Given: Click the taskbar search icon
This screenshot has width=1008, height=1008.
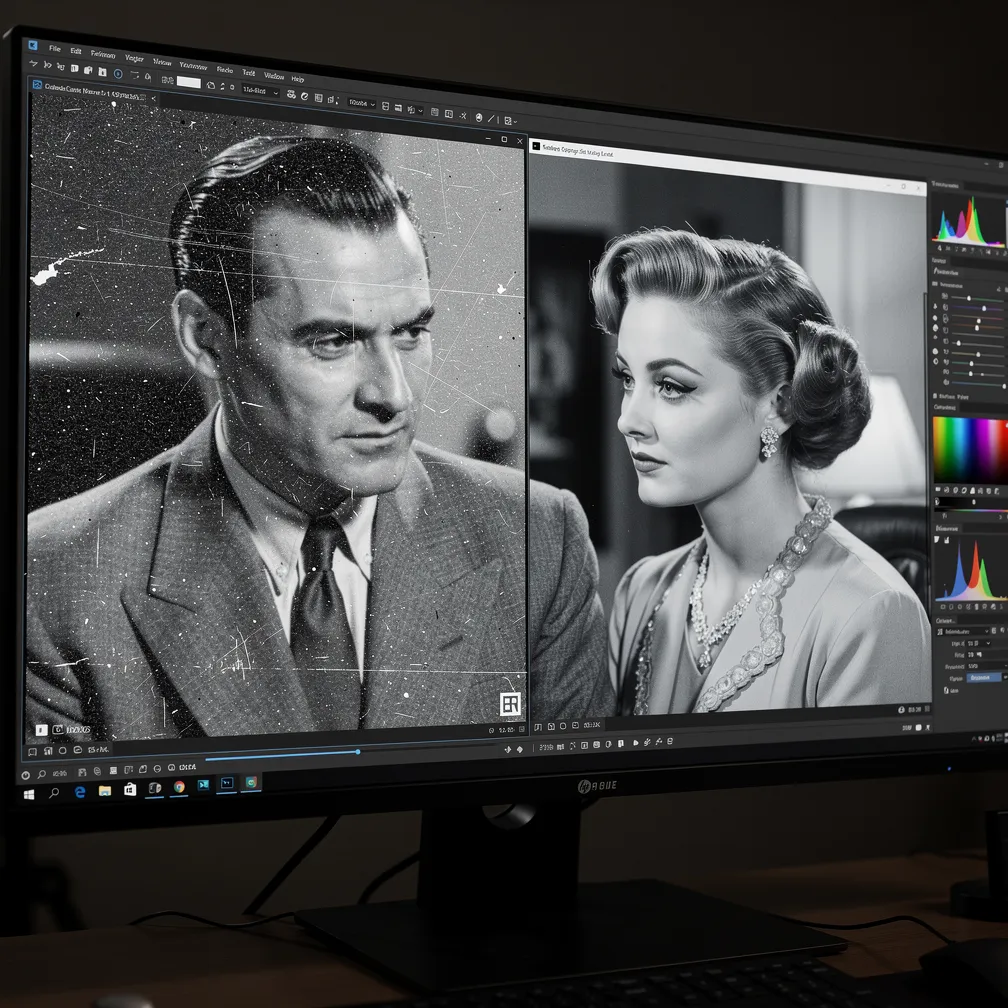Looking at the screenshot, I should [54, 793].
